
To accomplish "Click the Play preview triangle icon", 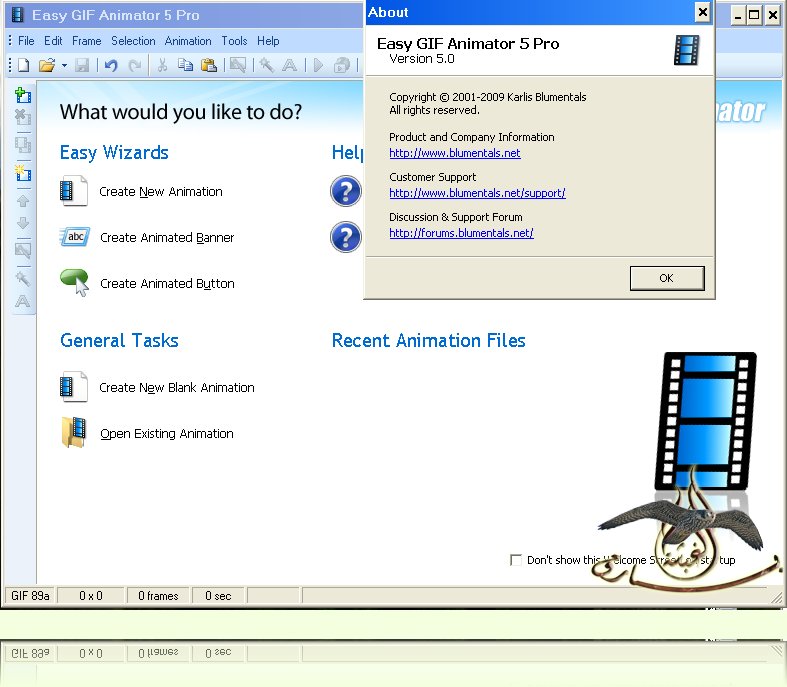I will tap(318, 65).
